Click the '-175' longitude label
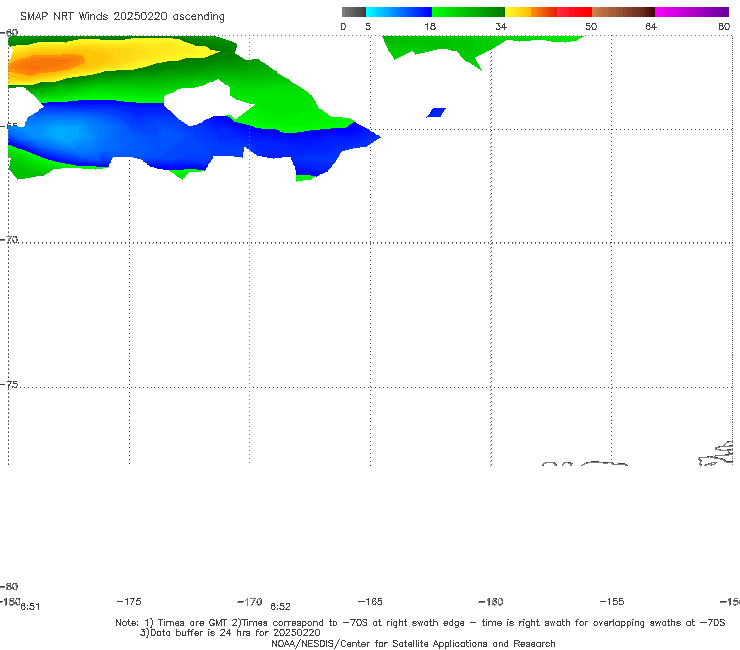Image resolution: width=740 pixels, height=650 pixels. point(129,601)
